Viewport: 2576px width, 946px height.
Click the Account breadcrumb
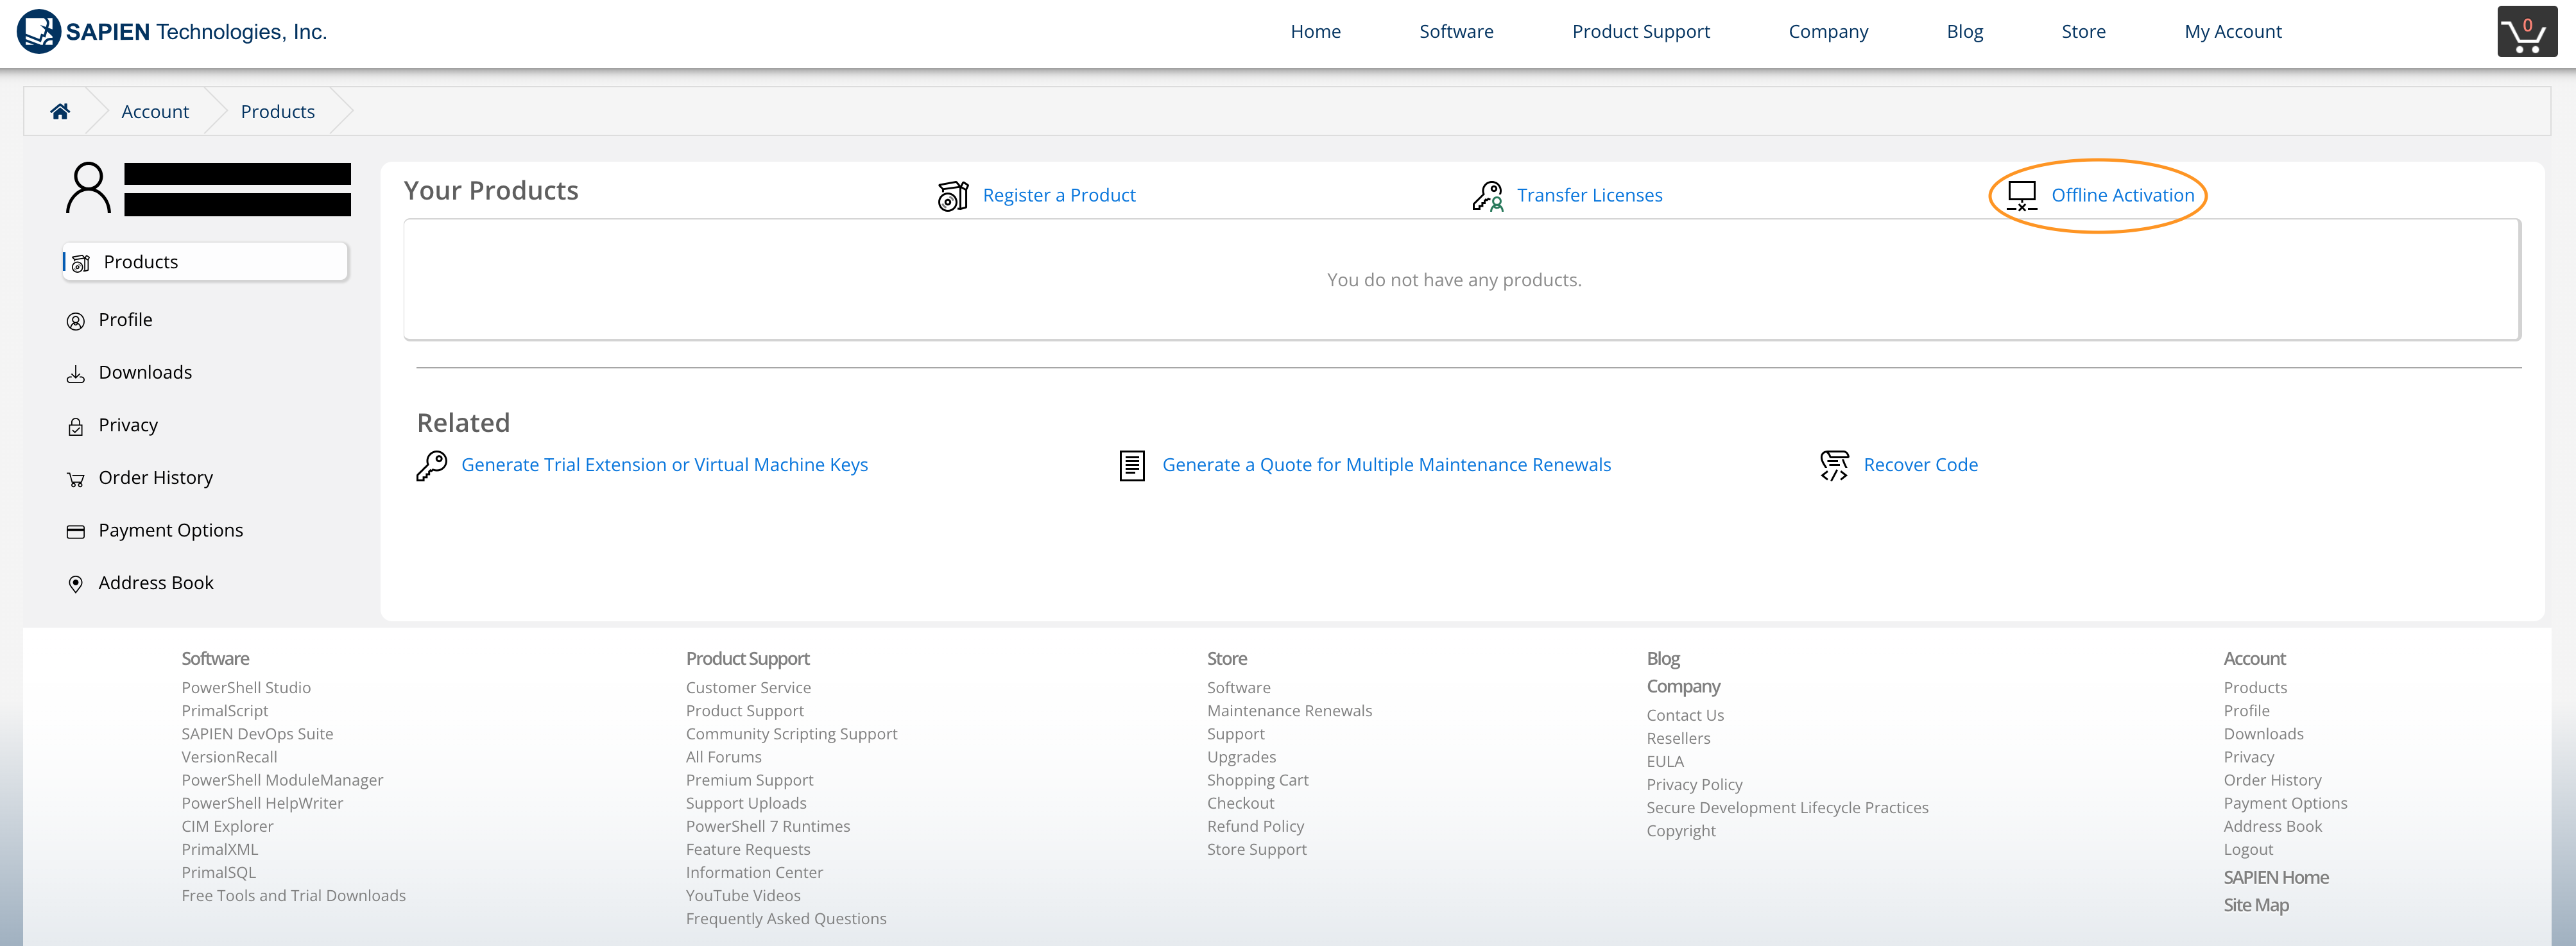coord(155,111)
